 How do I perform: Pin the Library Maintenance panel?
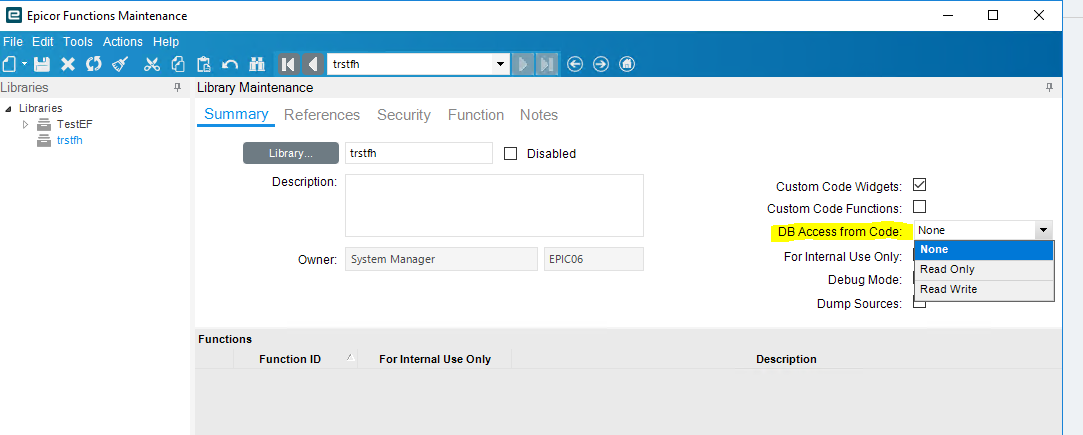[x=1049, y=88]
